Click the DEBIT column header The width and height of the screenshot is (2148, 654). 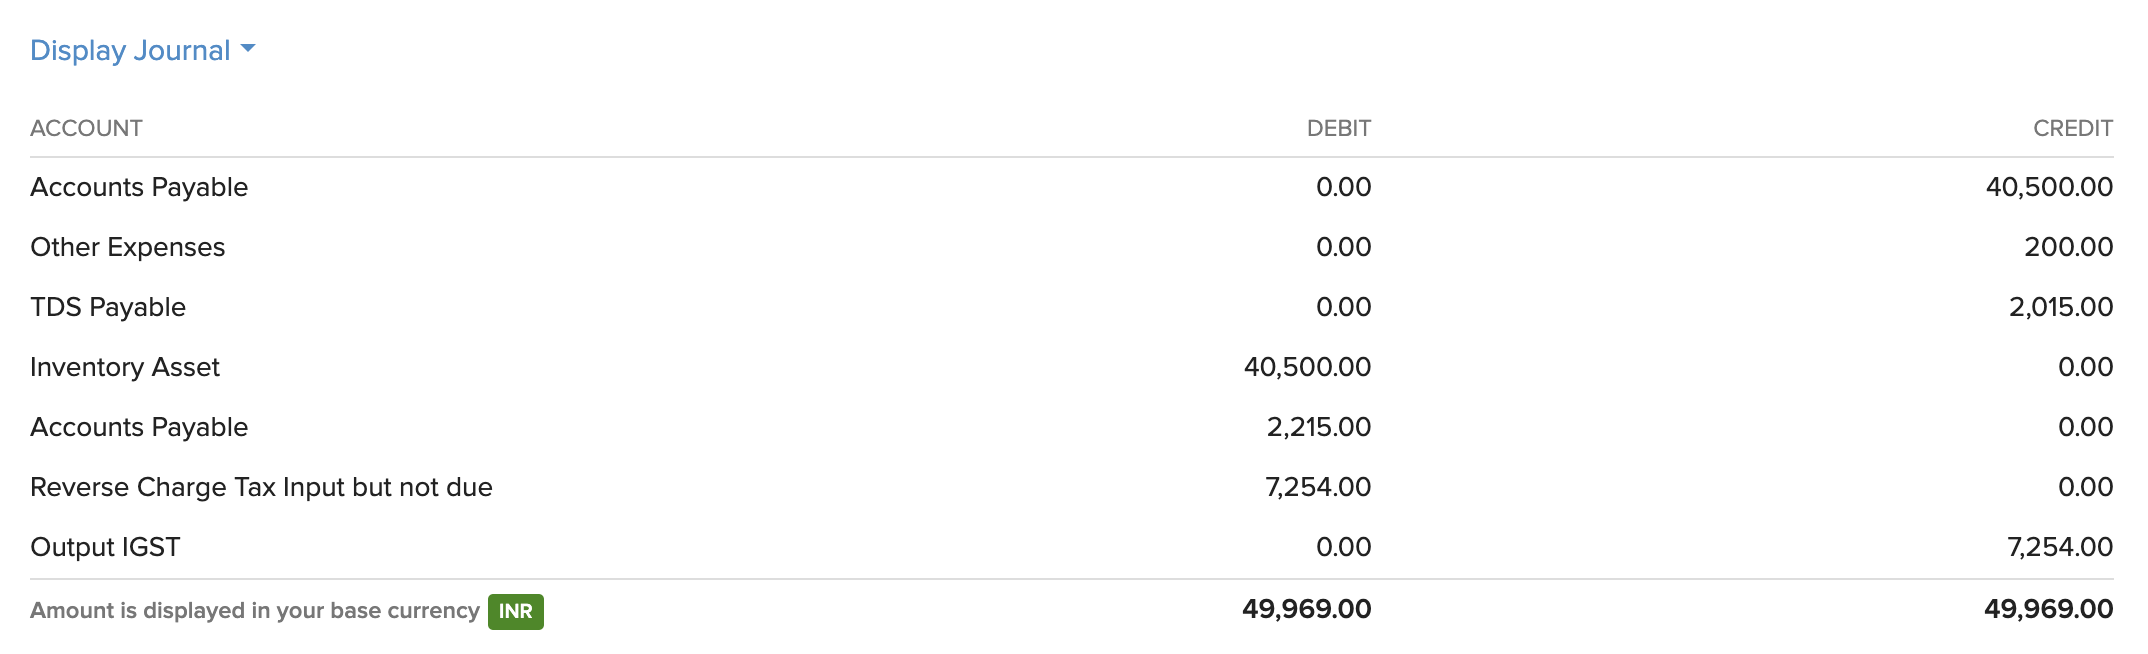point(1338,128)
